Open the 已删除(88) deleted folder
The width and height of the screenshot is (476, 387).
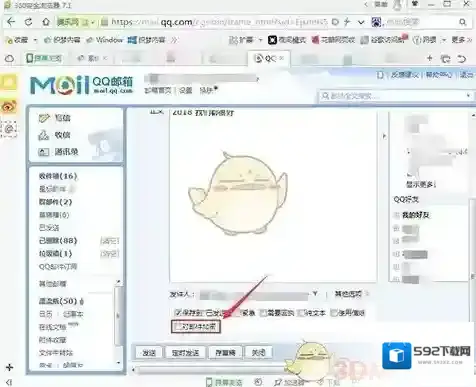pos(58,241)
